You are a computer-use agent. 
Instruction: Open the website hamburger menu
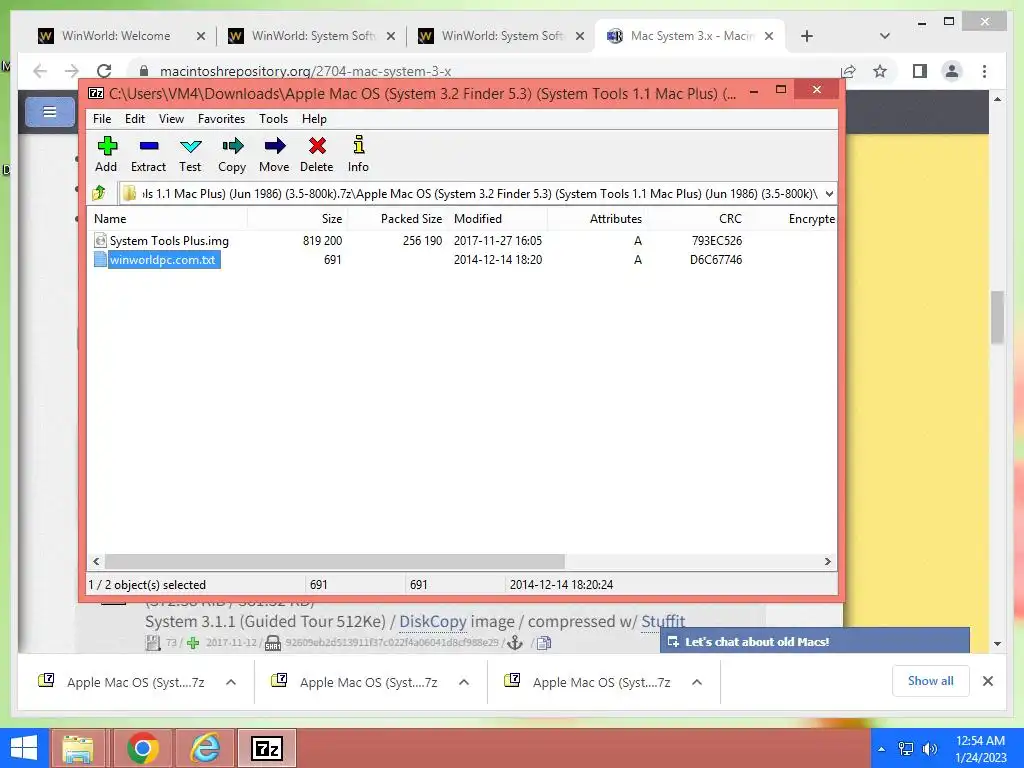coord(50,112)
